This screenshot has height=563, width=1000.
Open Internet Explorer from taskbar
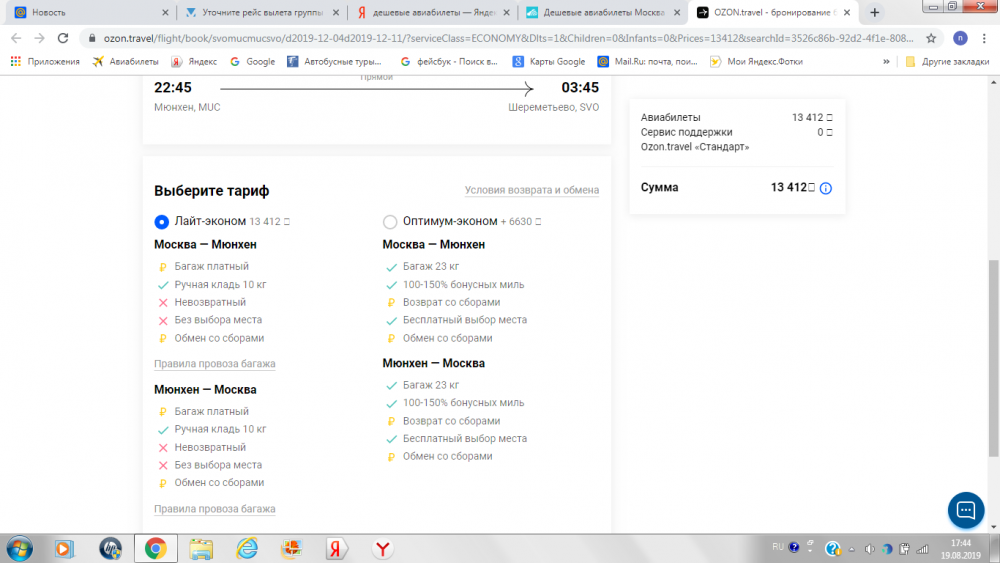pos(247,548)
